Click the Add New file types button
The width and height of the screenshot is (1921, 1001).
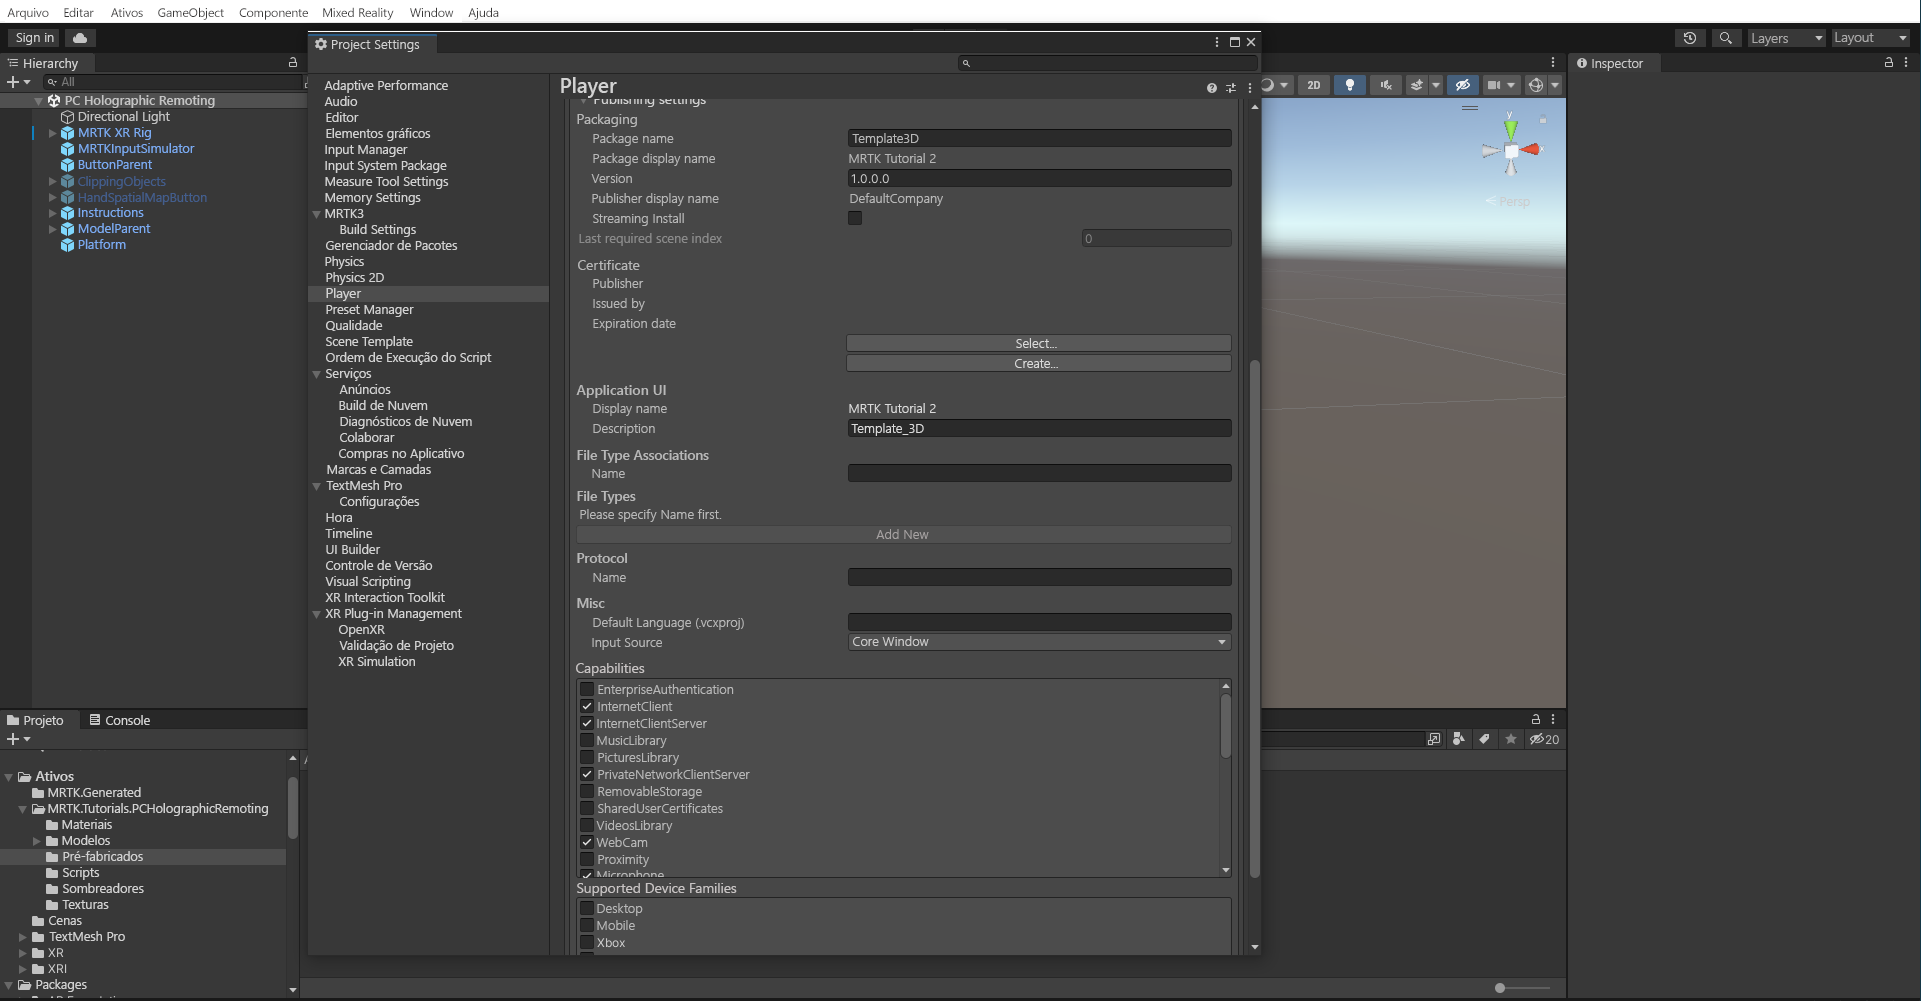901,534
